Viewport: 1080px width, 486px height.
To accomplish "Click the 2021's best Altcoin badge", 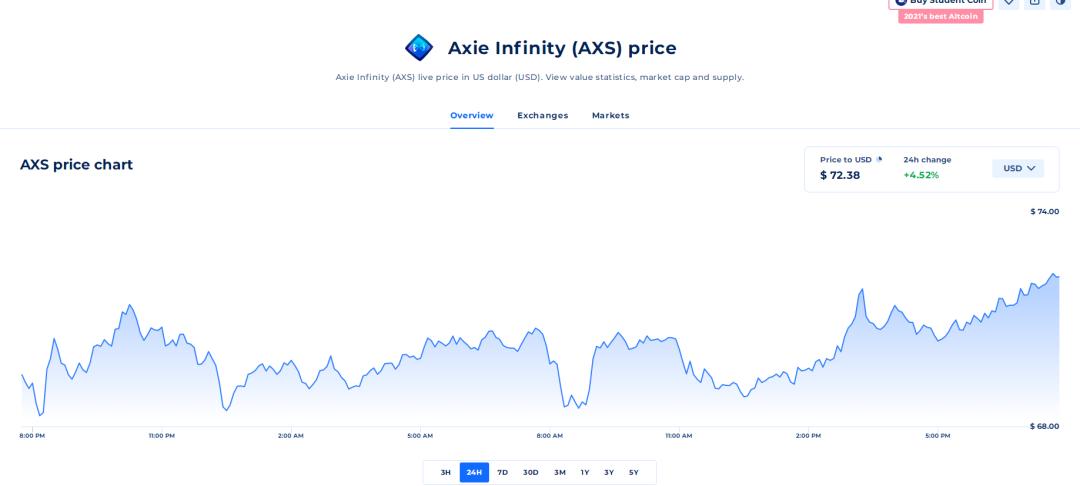I will pos(940,17).
